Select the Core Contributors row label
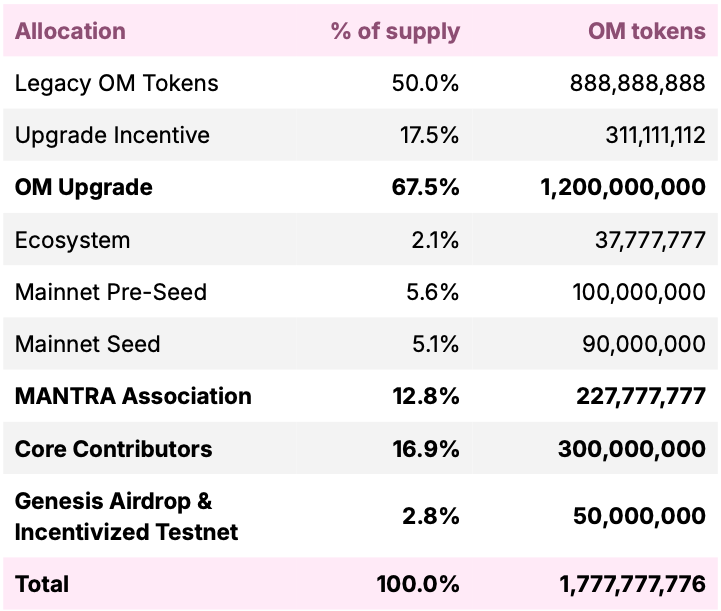721x611 pixels. pos(113,448)
